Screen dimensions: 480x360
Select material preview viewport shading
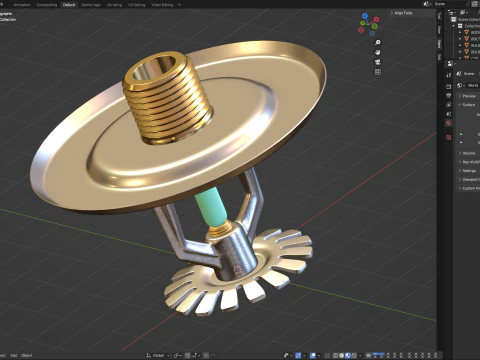pyautogui.click(x=348, y=355)
